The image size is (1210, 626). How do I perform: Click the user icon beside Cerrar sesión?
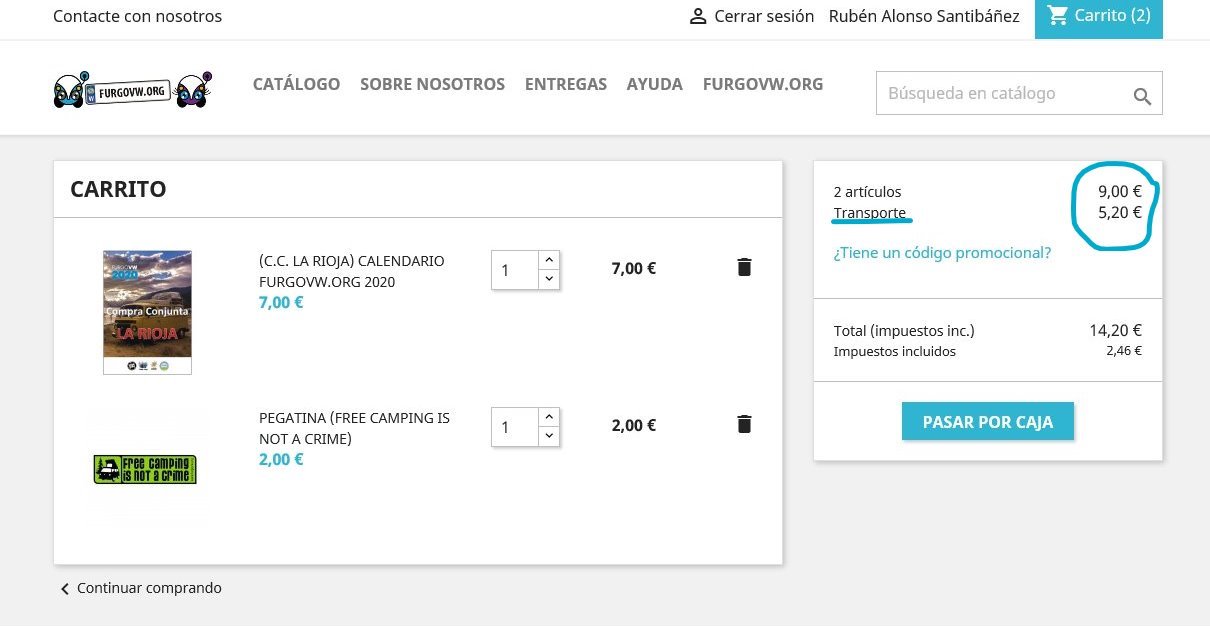(699, 16)
